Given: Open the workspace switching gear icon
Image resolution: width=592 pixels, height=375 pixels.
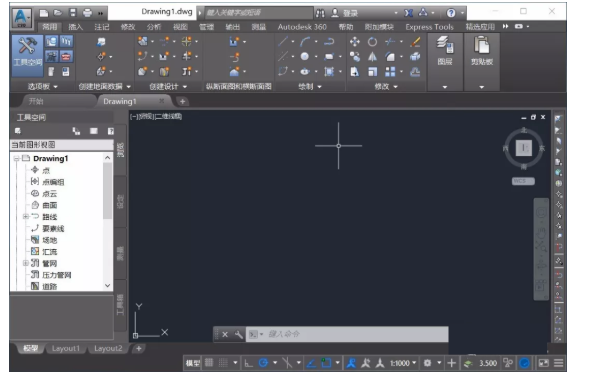Looking at the screenshot, I should point(427,363).
